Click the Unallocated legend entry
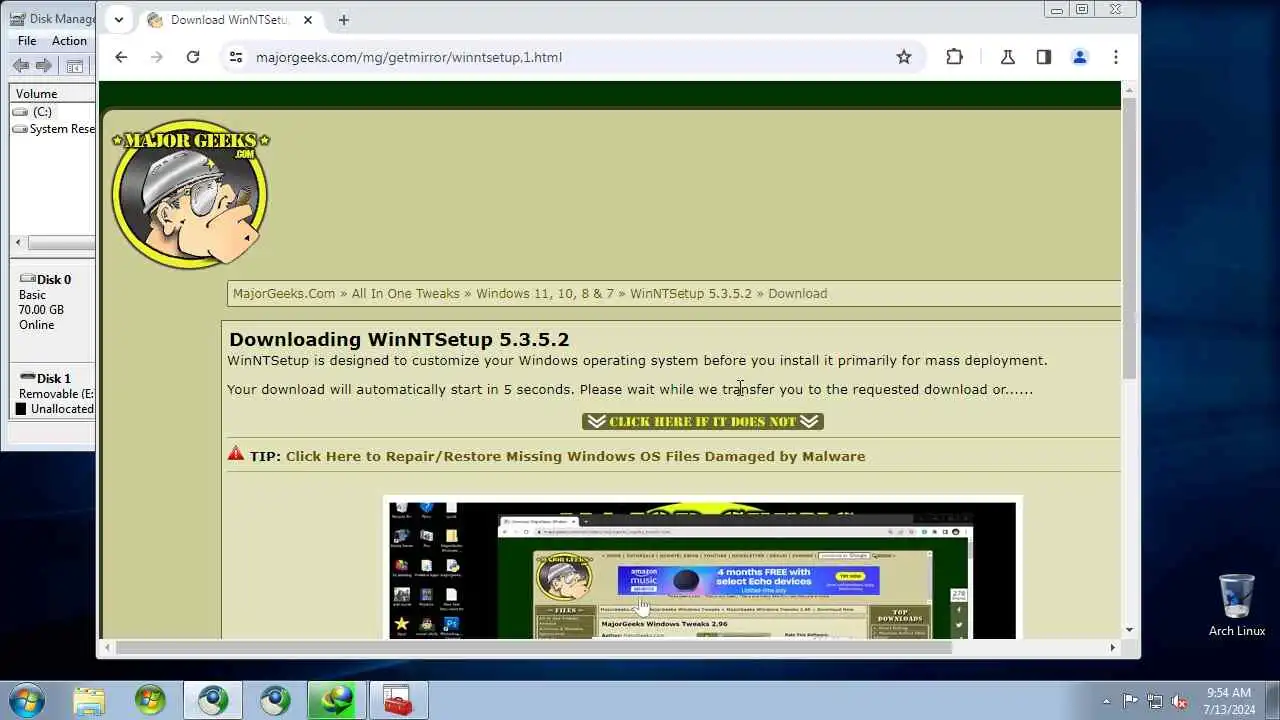This screenshot has width=1280, height=720. click(55, 409)
